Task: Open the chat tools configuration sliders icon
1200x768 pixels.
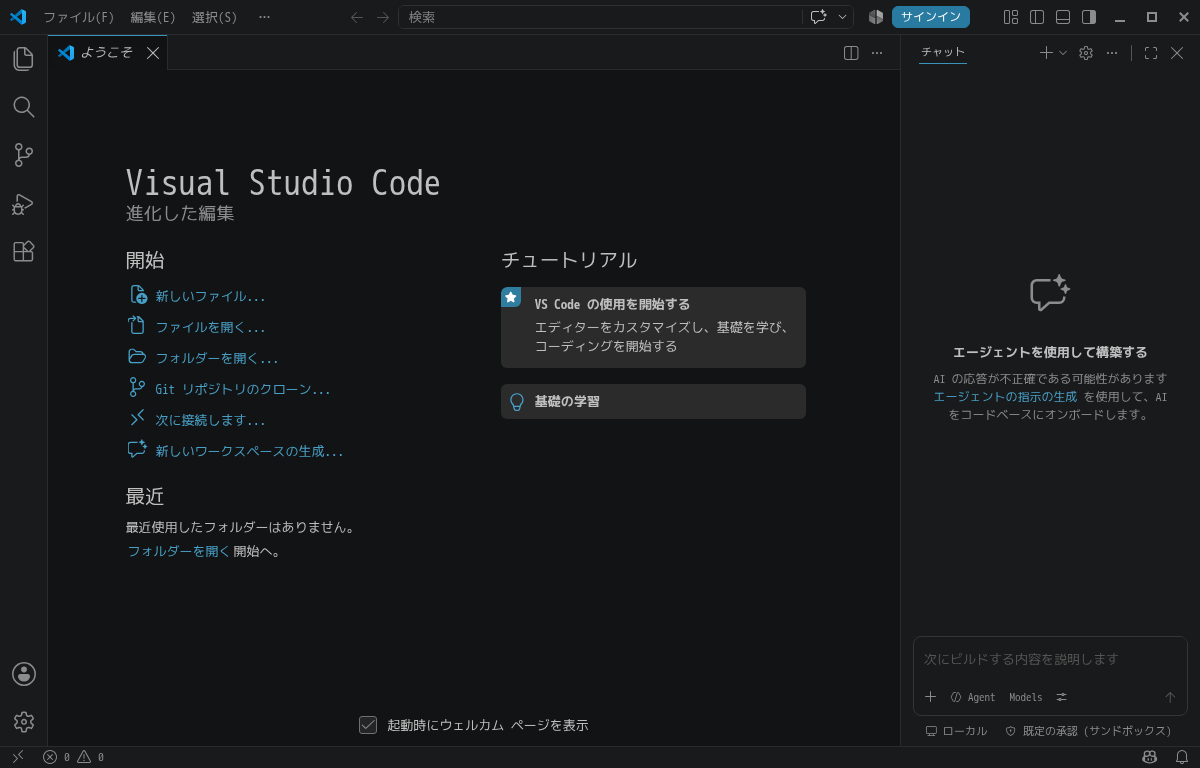Action: (1062, 697)
